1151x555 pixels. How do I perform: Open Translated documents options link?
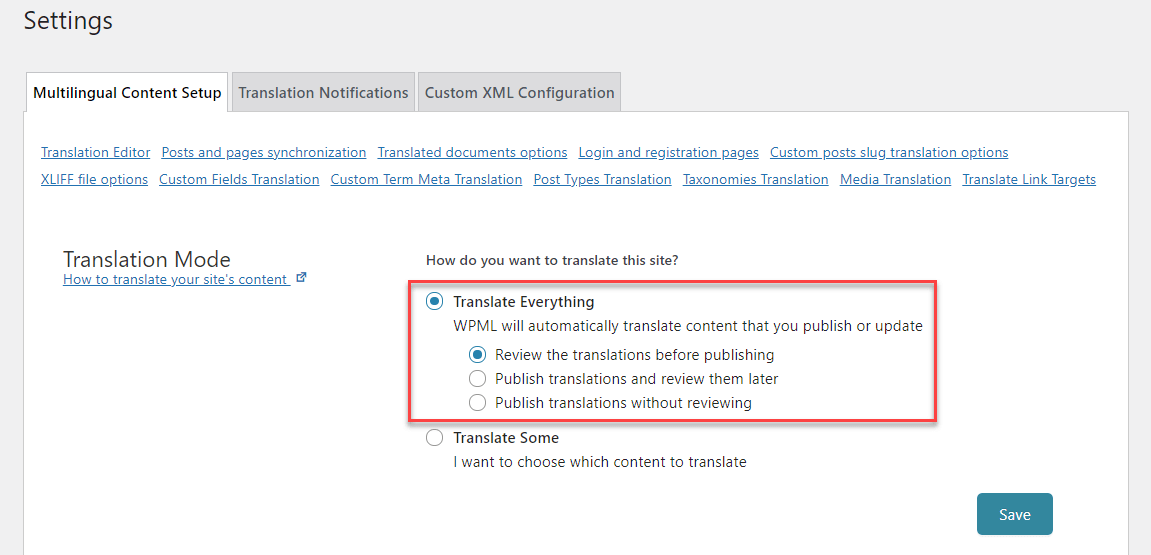(472, 153)
